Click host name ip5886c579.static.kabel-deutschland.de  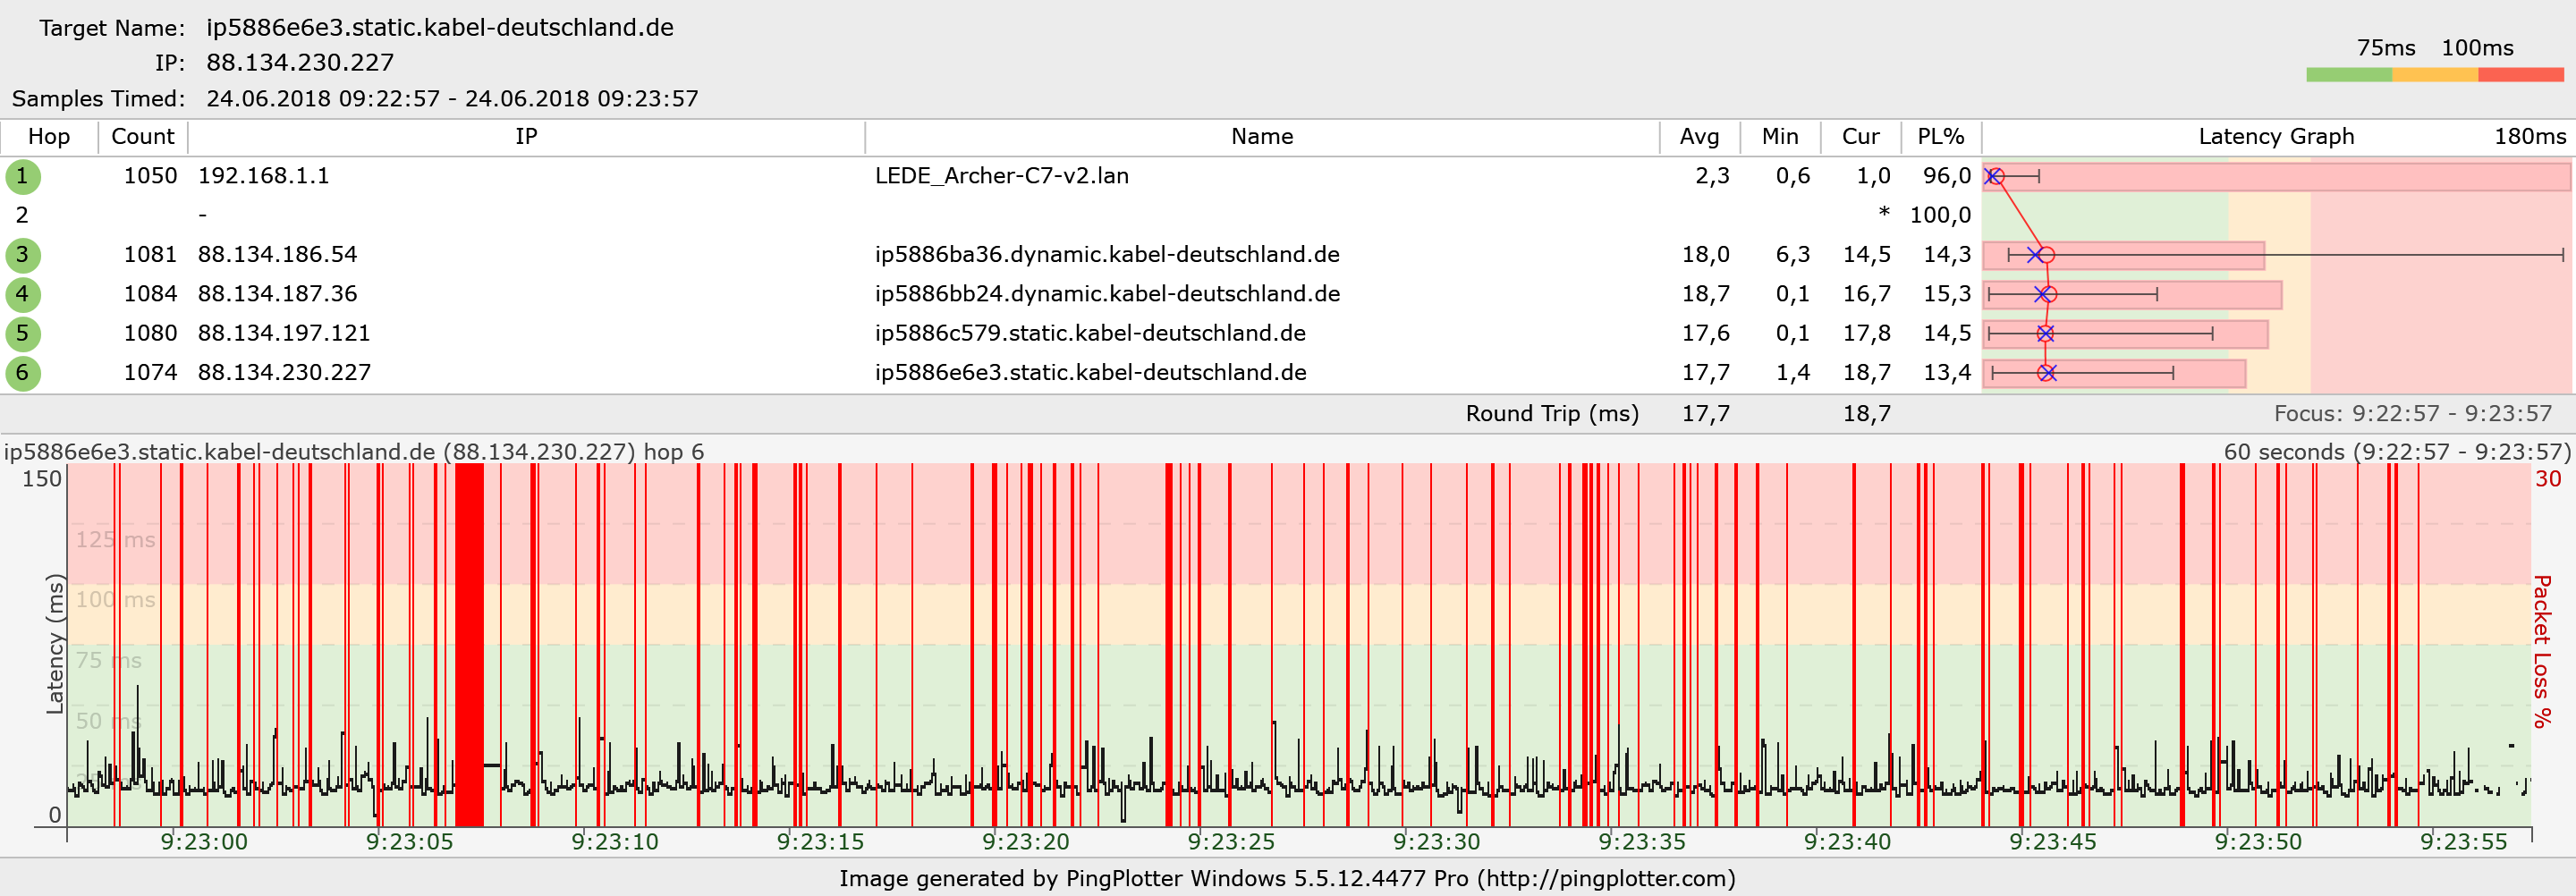click(1090, 333)
